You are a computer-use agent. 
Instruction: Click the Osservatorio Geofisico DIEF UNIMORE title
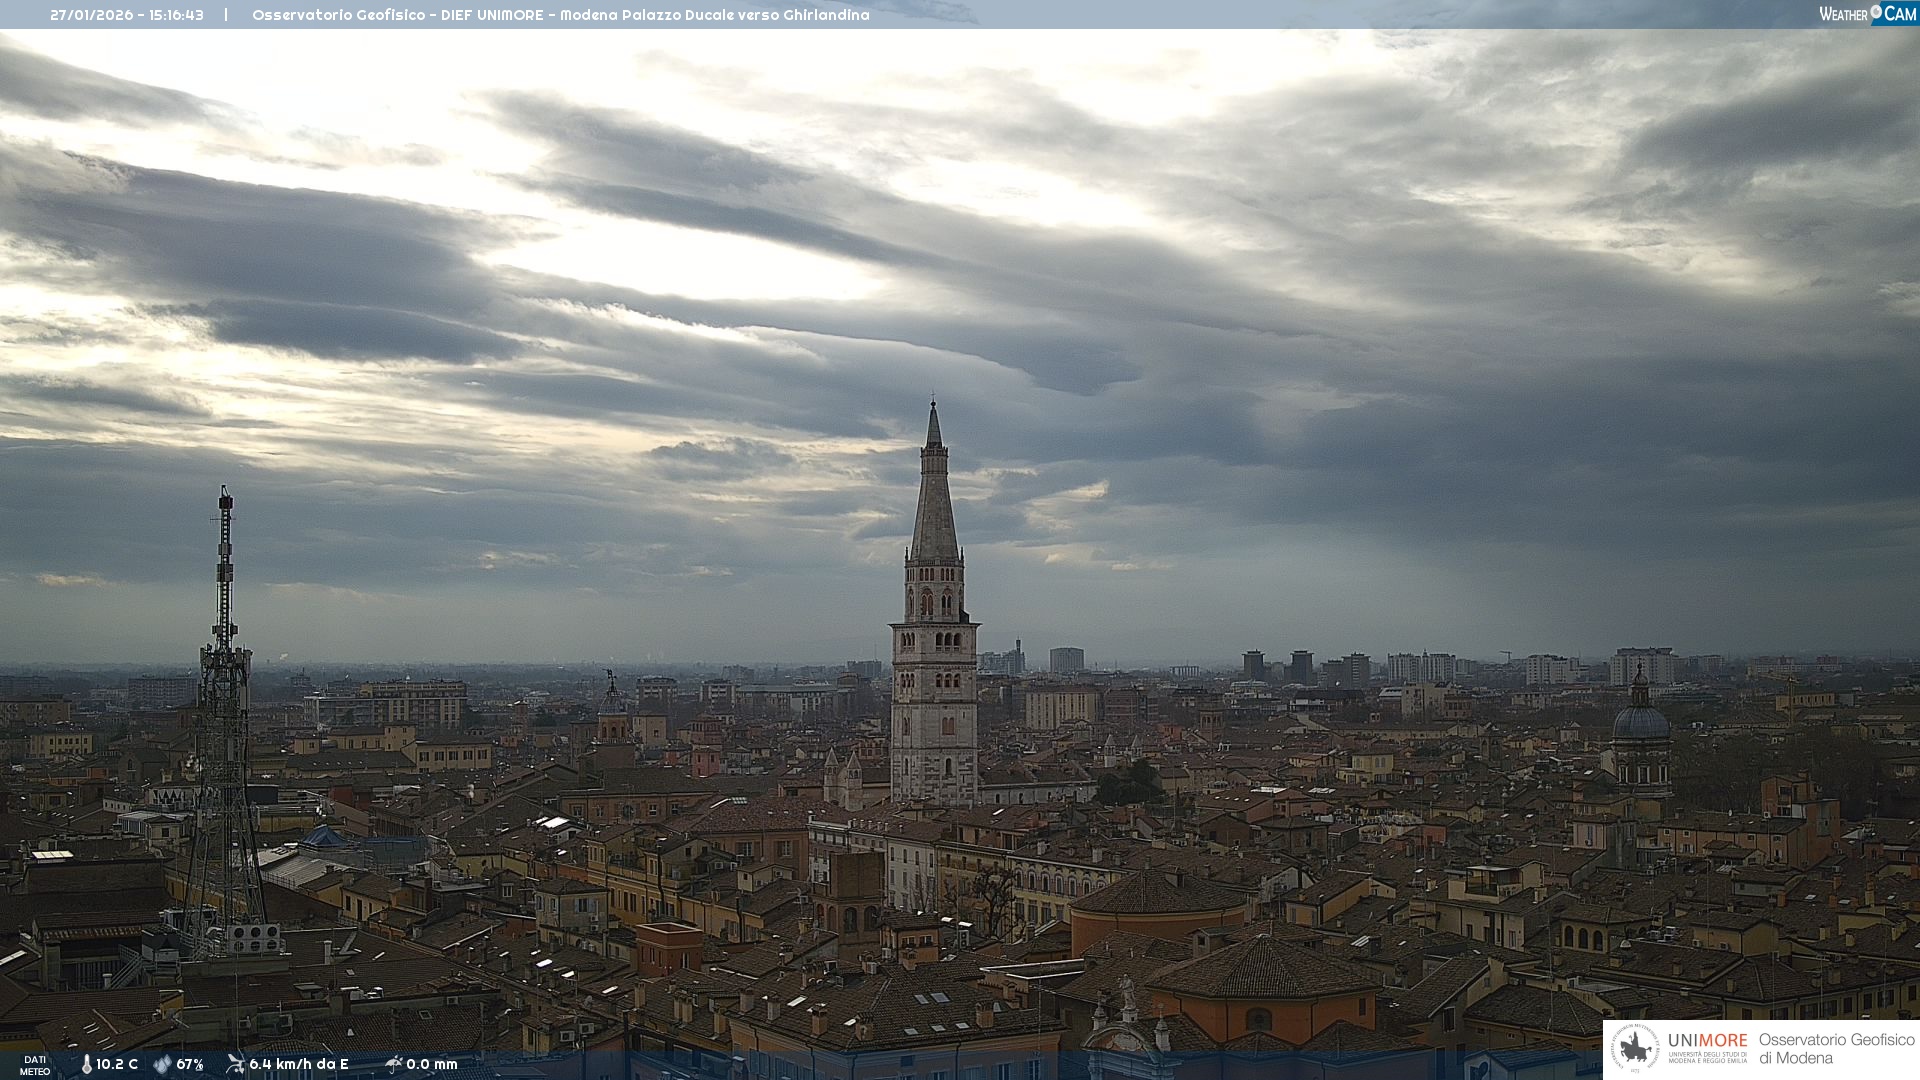tap(560, 15)
